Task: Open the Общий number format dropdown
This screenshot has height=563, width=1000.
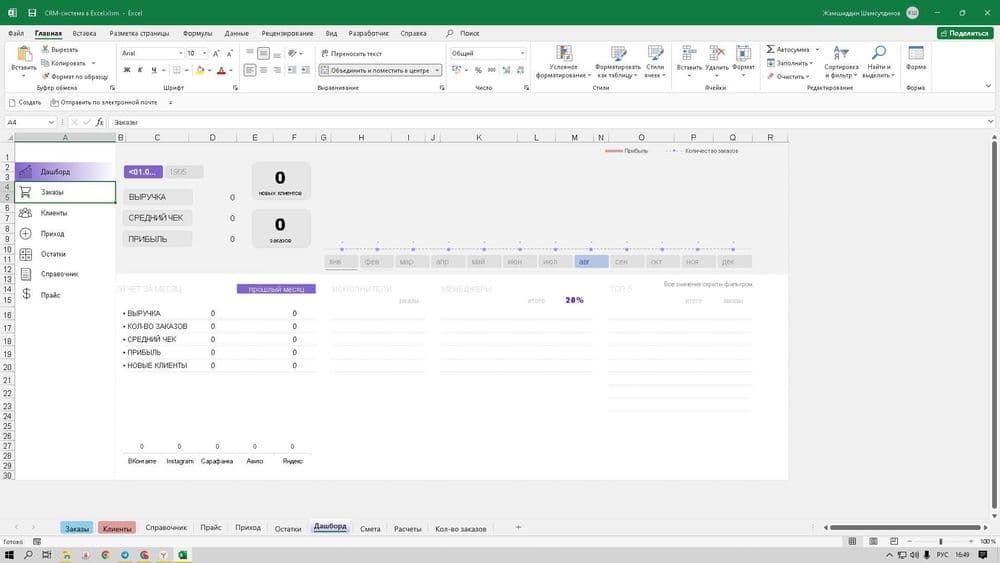Action: [x=522, y=54]
